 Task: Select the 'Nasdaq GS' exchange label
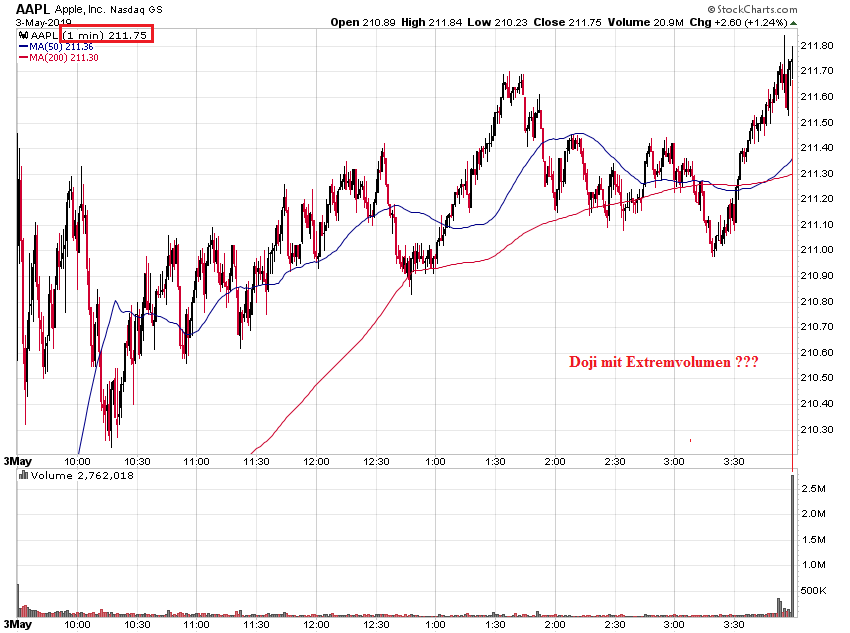pos(136,10)
